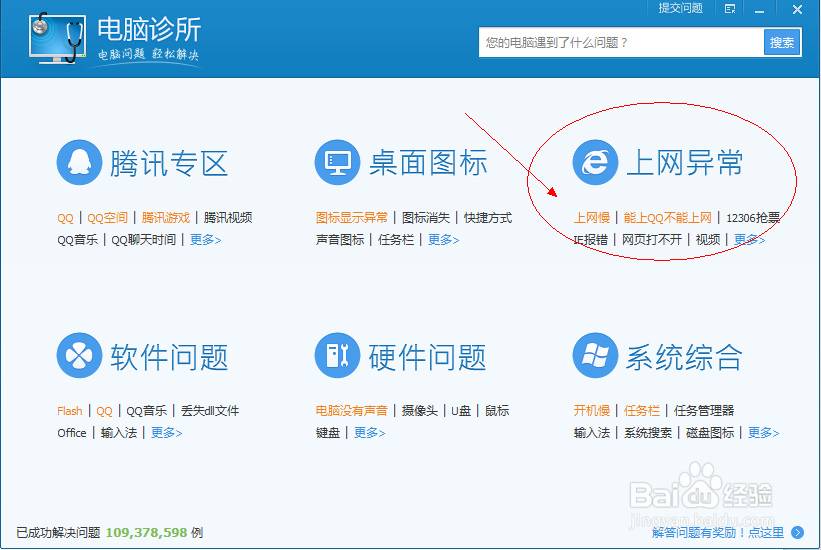Select the 图标消失 link
821x550 pixels.
click(x=426, y=218)
